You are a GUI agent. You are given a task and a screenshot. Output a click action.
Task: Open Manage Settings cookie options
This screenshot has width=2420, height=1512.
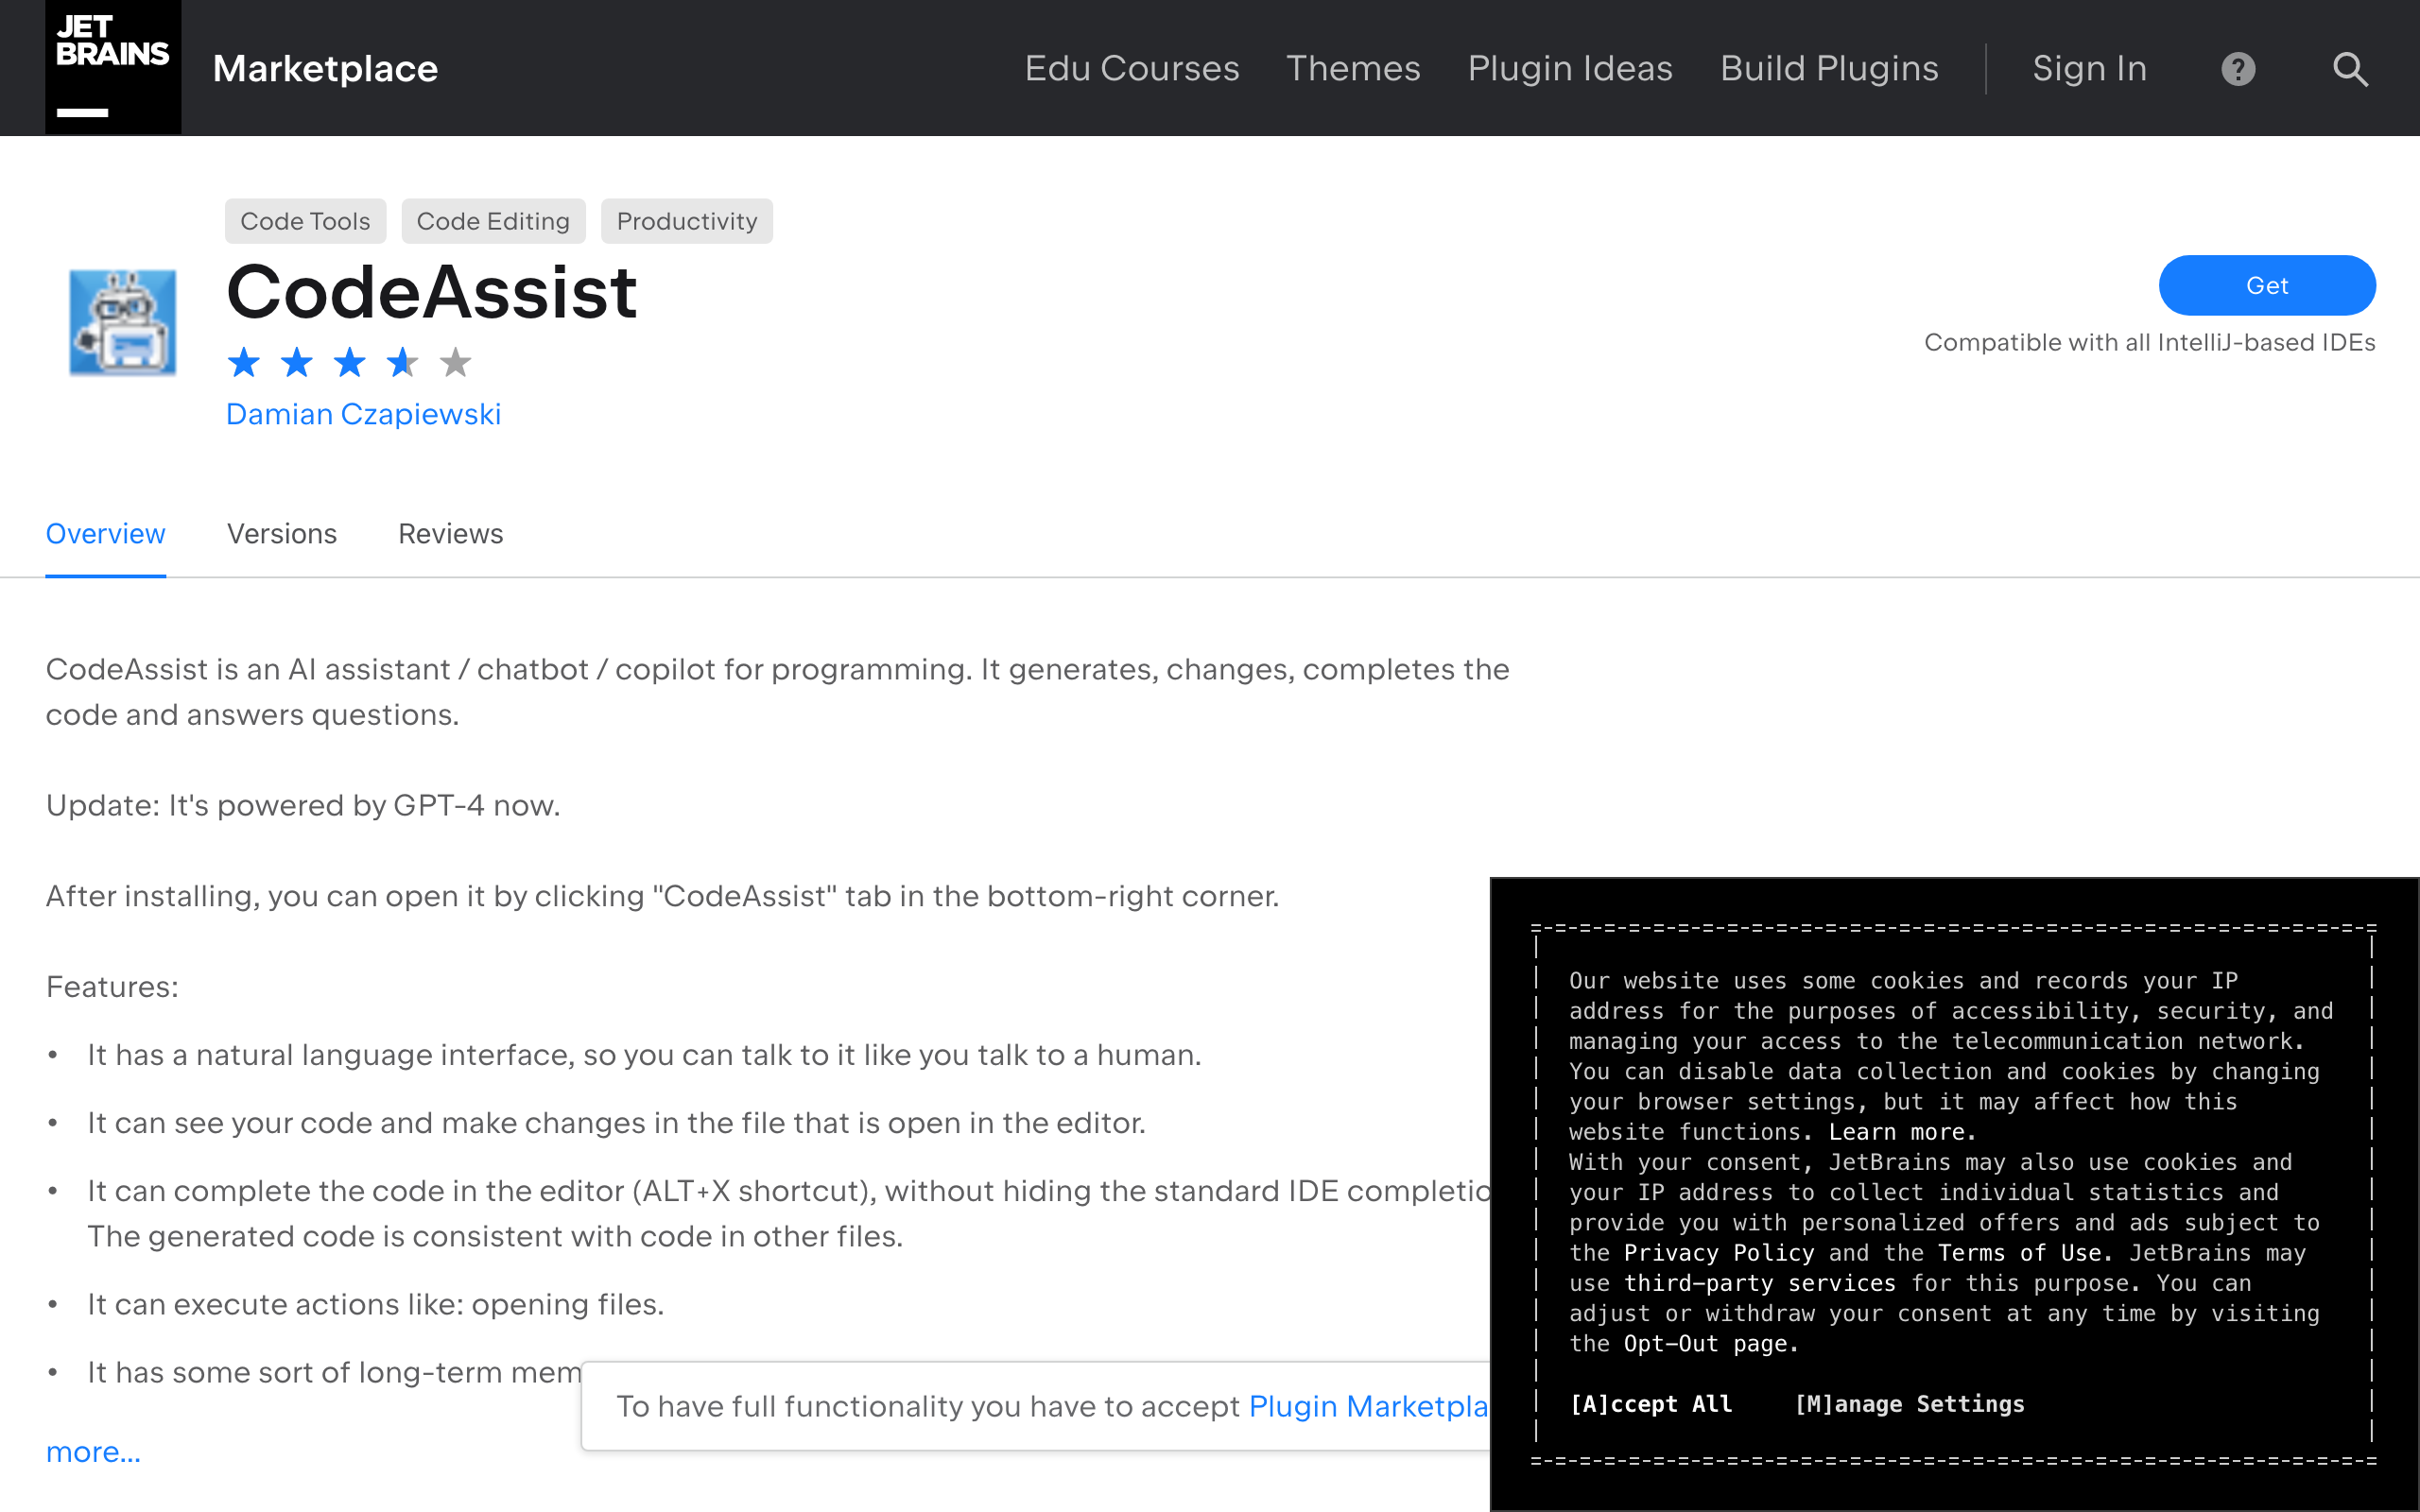[x=1911, y=1402]
